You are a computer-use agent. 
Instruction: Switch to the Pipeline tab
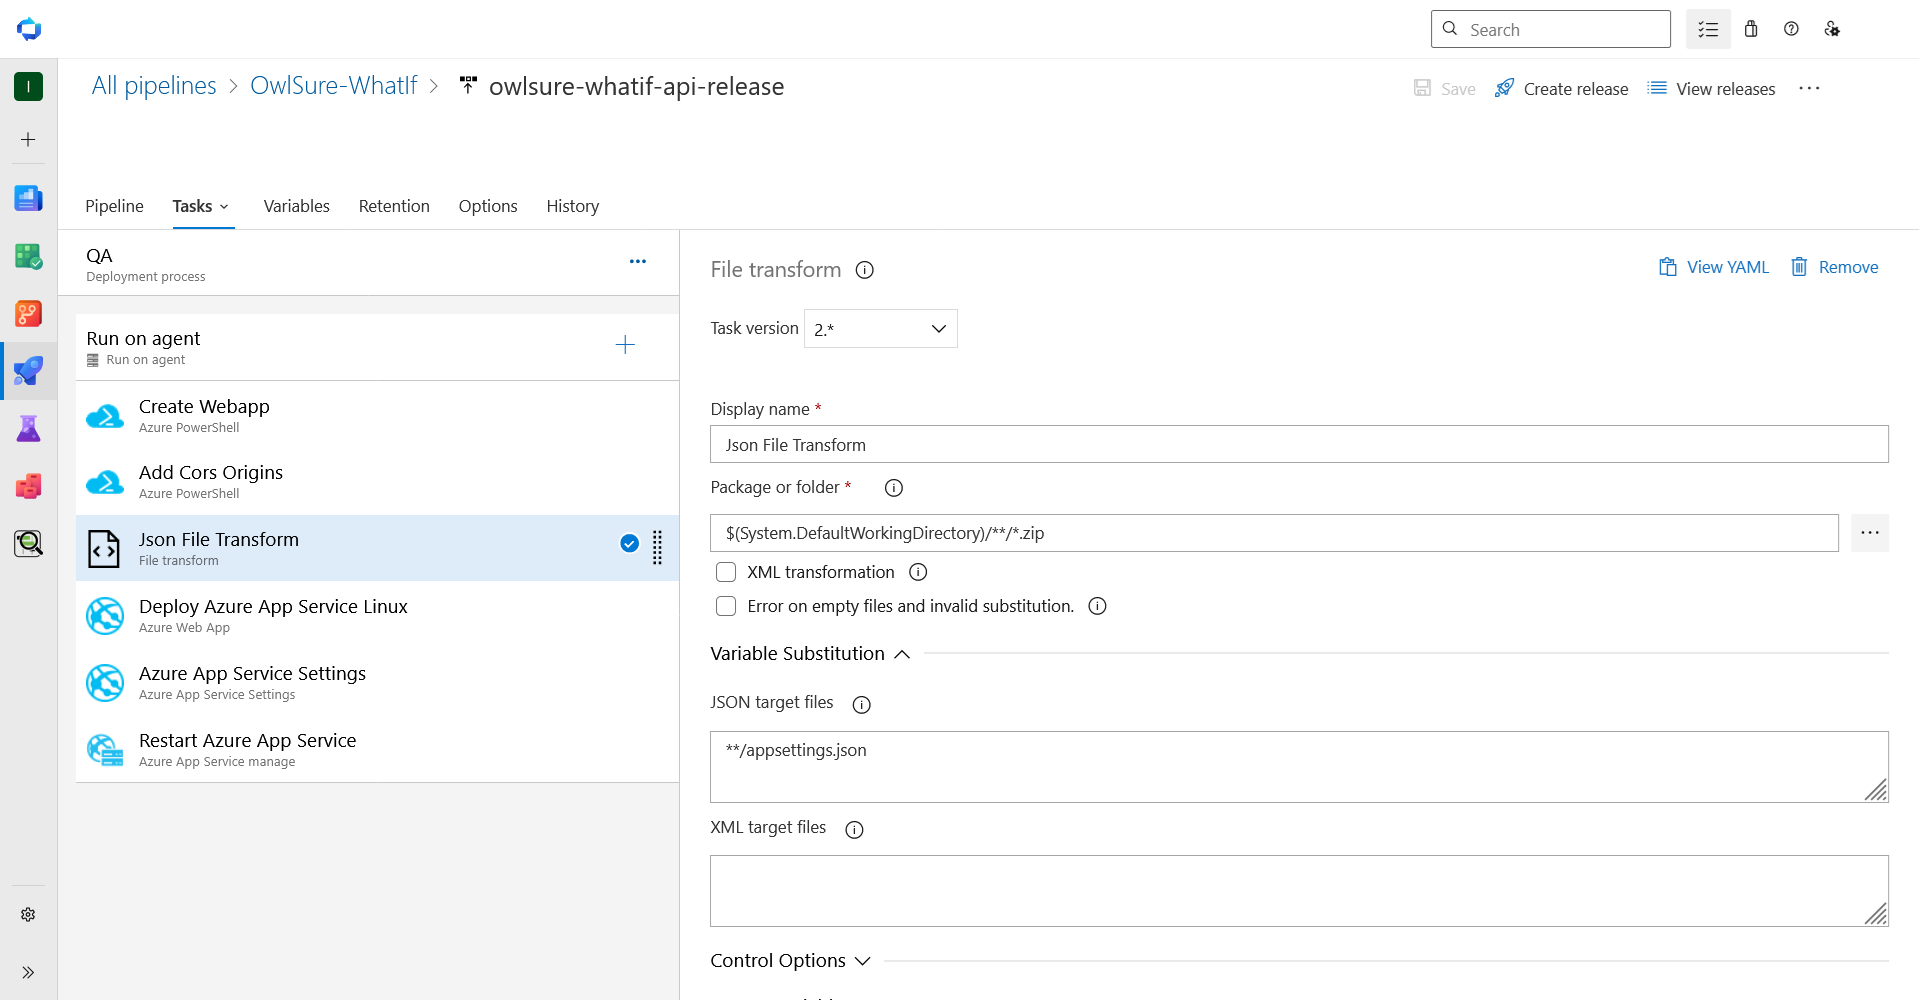click(114, 206)
